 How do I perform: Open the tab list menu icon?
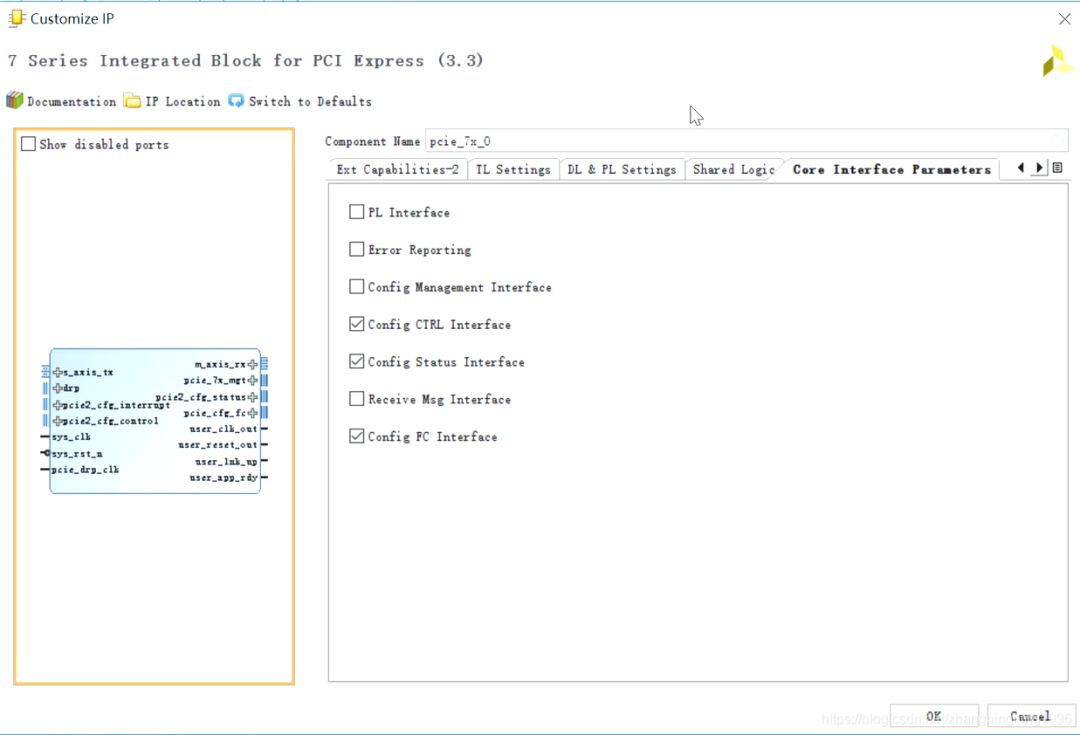click(1057, 168)
